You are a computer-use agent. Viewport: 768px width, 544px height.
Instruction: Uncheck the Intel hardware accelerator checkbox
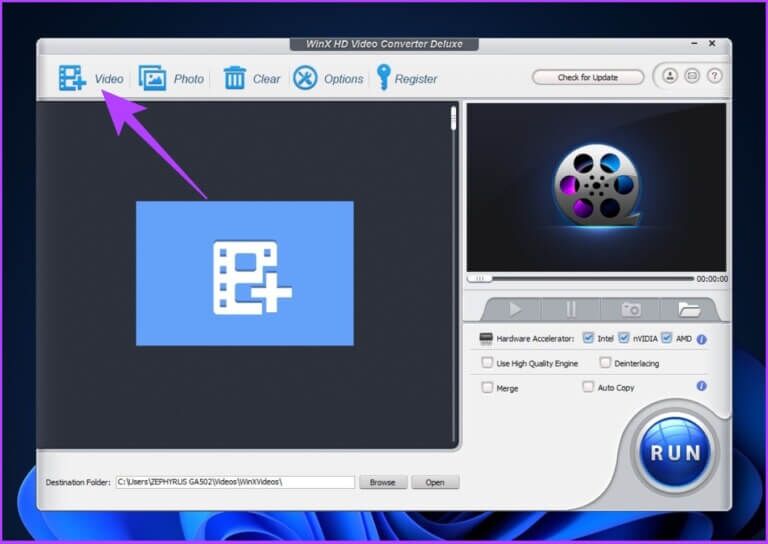pos(588,338)
